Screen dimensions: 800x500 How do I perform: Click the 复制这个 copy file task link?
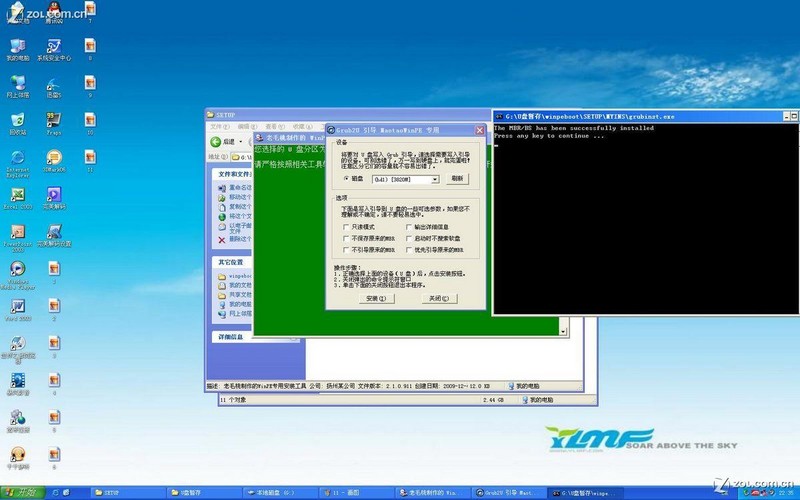[240, 207]
